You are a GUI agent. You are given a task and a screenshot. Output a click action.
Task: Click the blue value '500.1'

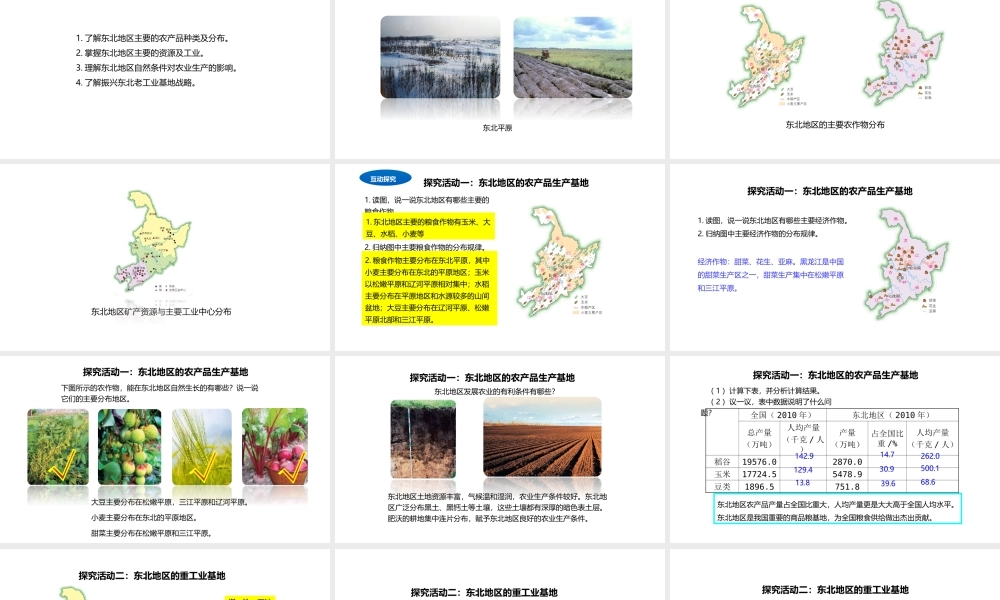pos(930,469)
